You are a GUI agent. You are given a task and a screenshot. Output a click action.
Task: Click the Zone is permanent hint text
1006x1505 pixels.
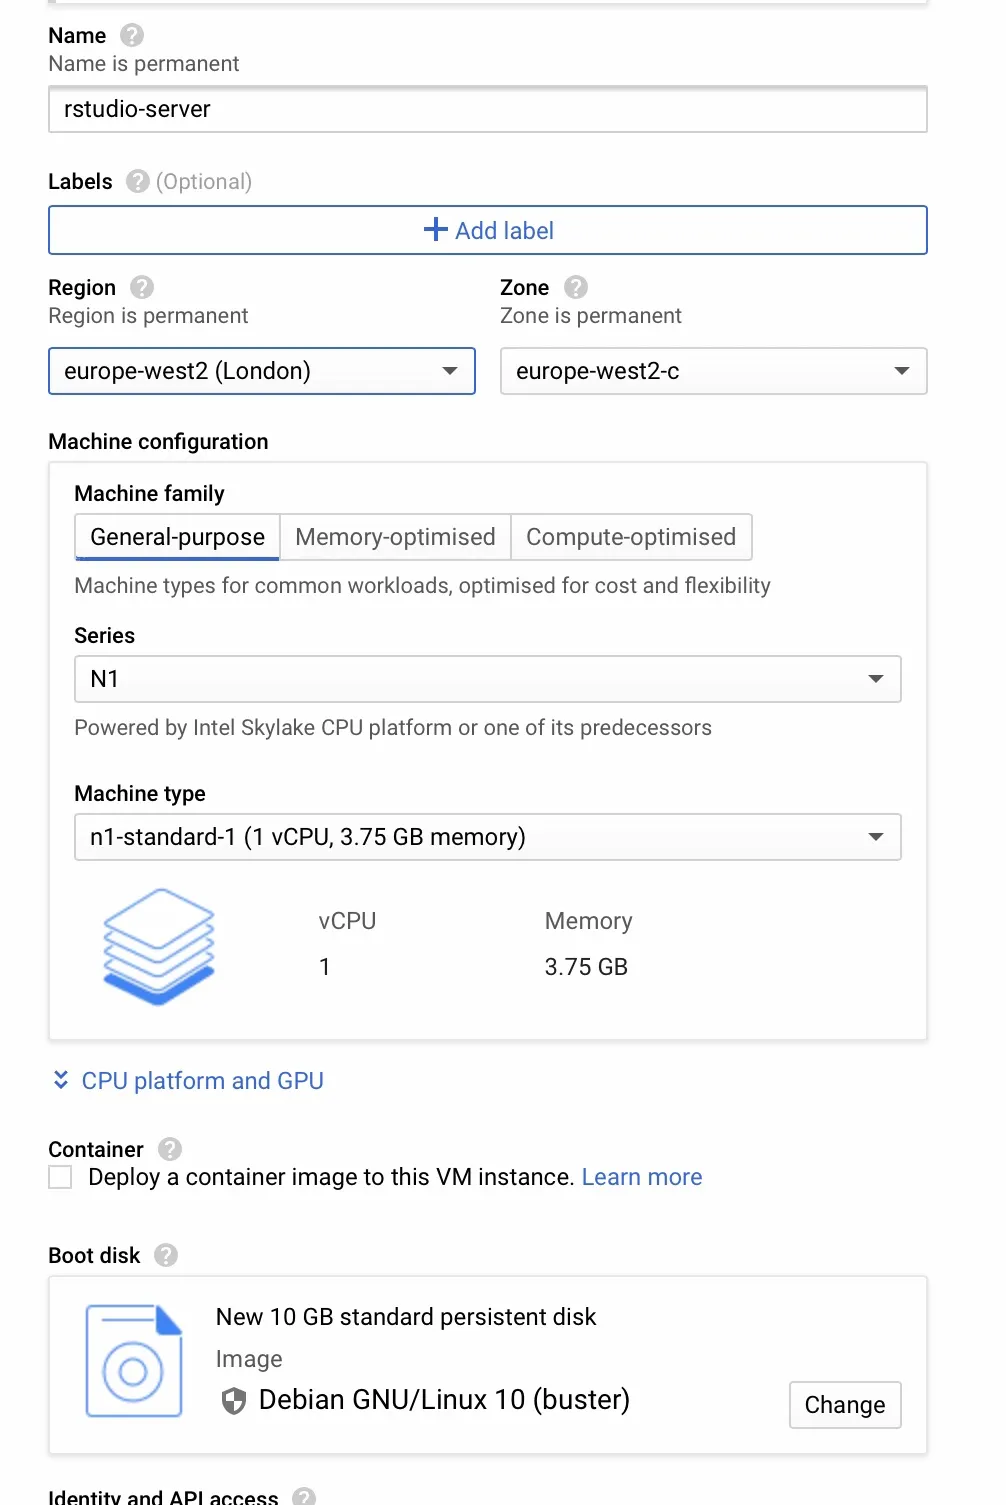point(591,316)
